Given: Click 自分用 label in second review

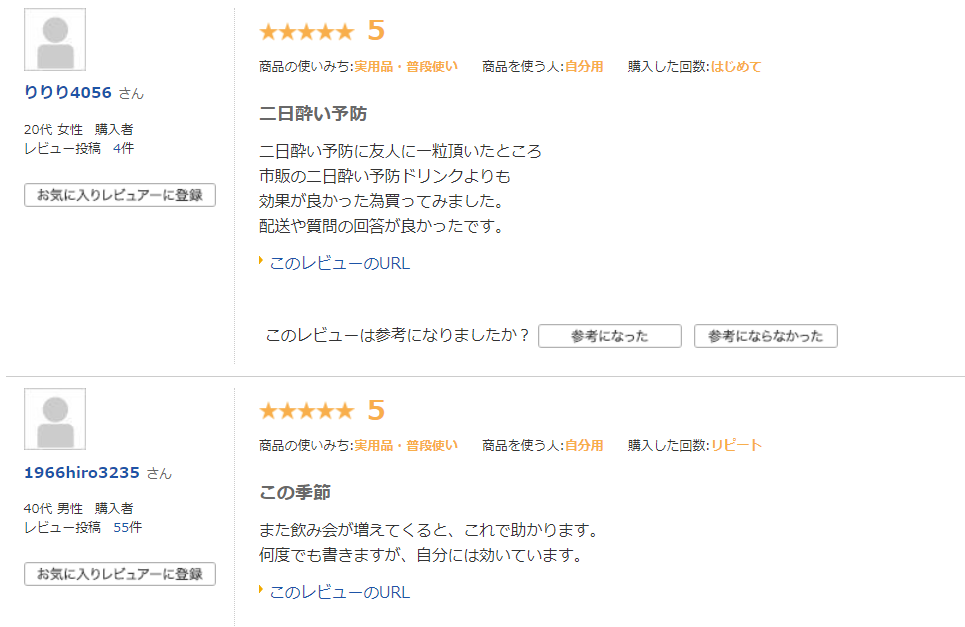Looking at the screenshot, I should (x=584, y=446).
